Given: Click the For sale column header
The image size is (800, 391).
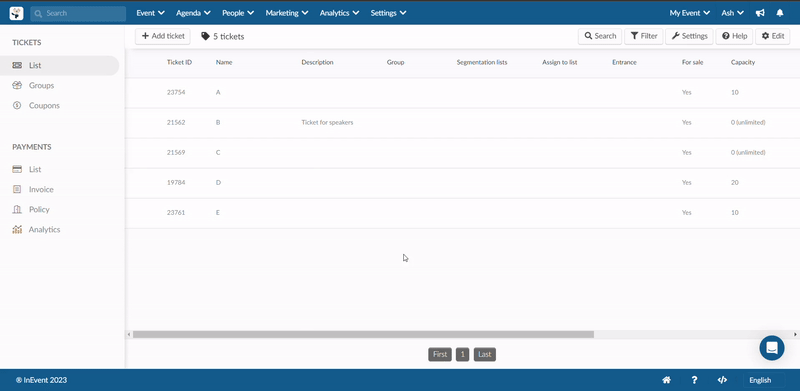Looking at the screenshot, I should click(692, 62).
